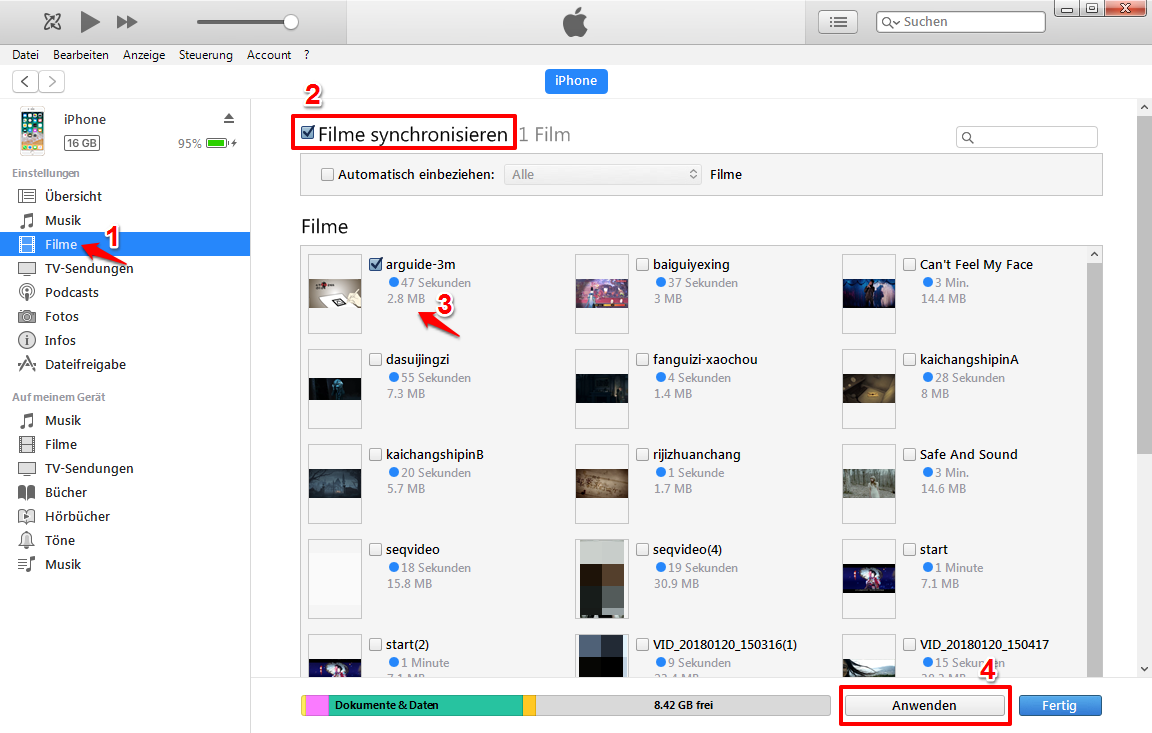This screenshot has height=733, width=1152.
Task: Open the Bearbeiten menu
Action: click(81, 55)
